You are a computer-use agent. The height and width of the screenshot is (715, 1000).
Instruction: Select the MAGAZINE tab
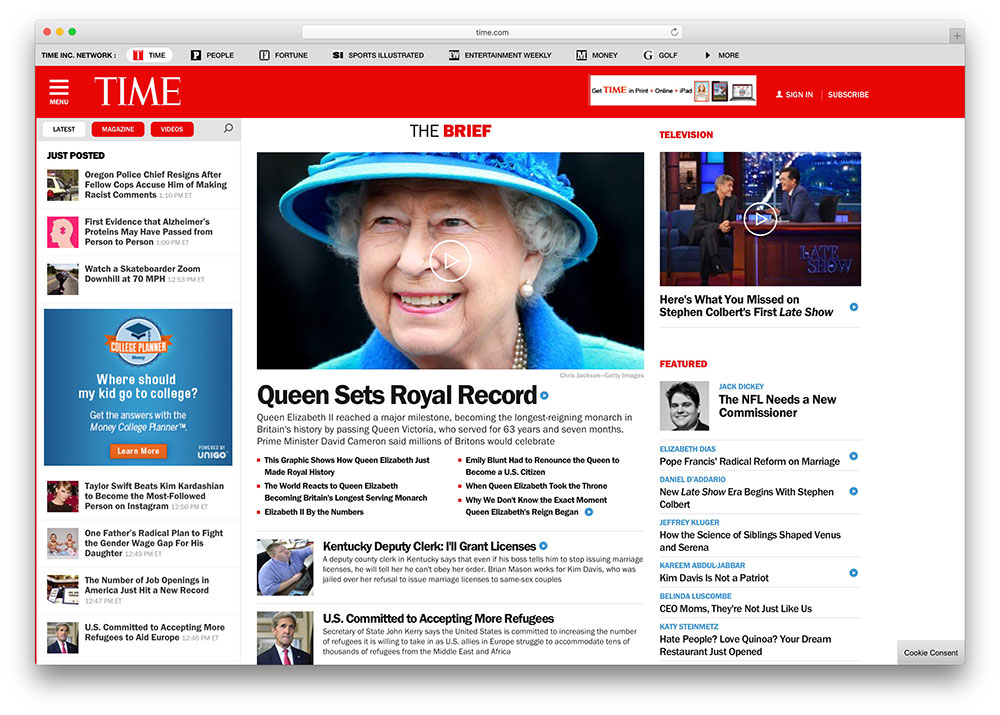click(118, 129)
